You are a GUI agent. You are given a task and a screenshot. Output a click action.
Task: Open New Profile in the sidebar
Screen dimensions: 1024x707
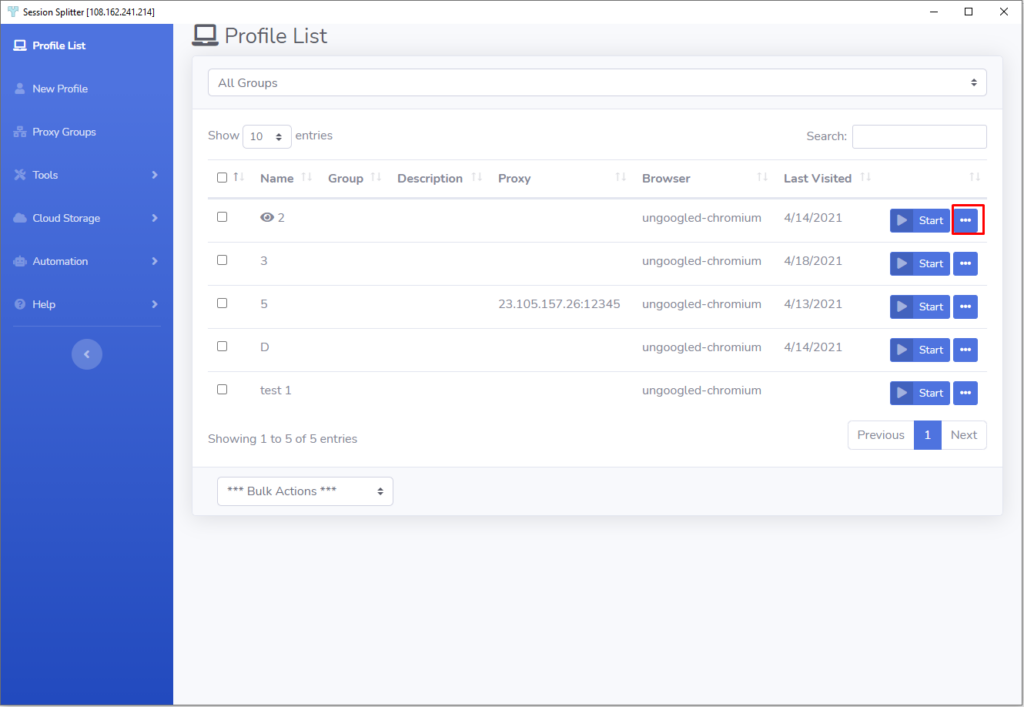[51, 89]
